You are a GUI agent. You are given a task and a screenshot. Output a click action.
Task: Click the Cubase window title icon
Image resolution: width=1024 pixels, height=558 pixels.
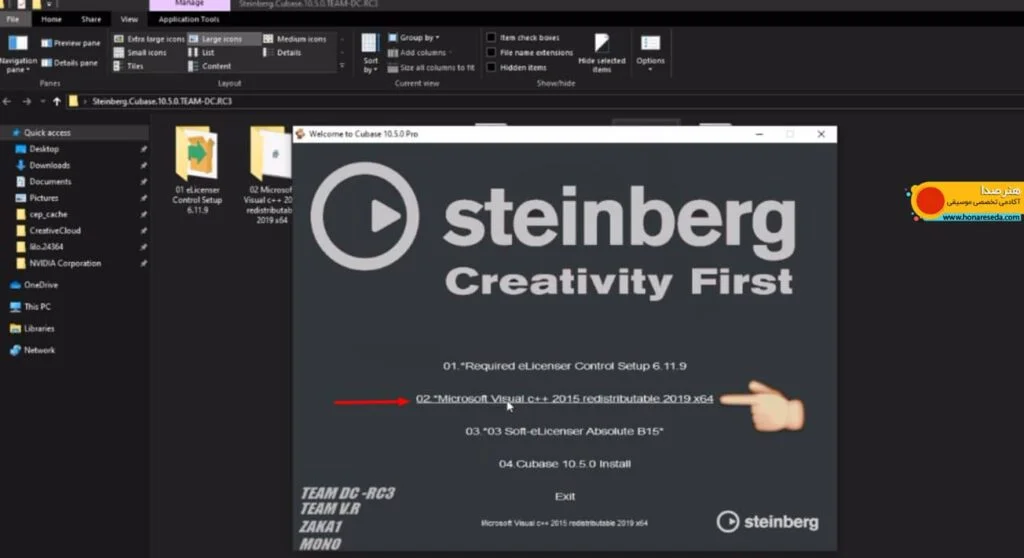click(300, 134)
